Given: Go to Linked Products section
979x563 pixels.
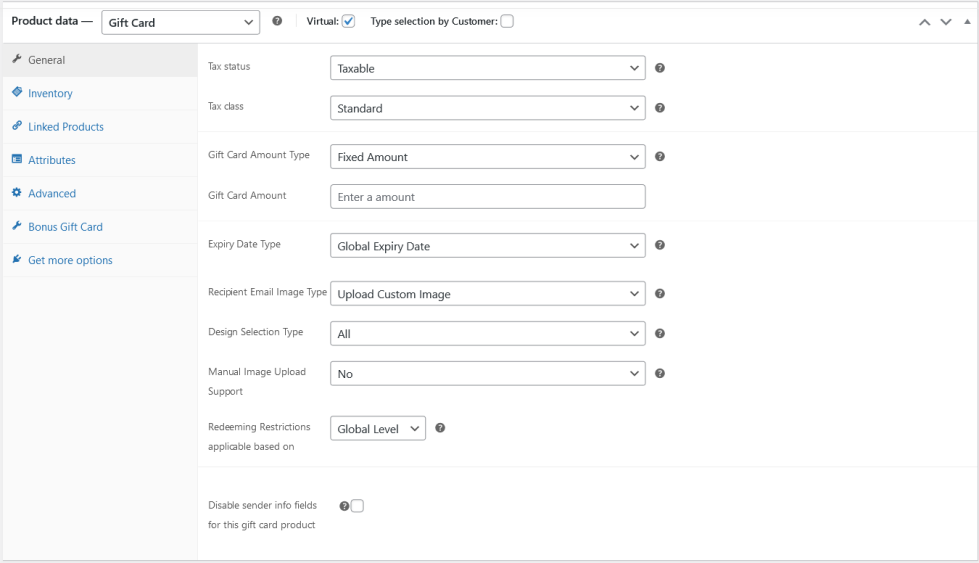Looking at the screenshot, I should [65, 127].
